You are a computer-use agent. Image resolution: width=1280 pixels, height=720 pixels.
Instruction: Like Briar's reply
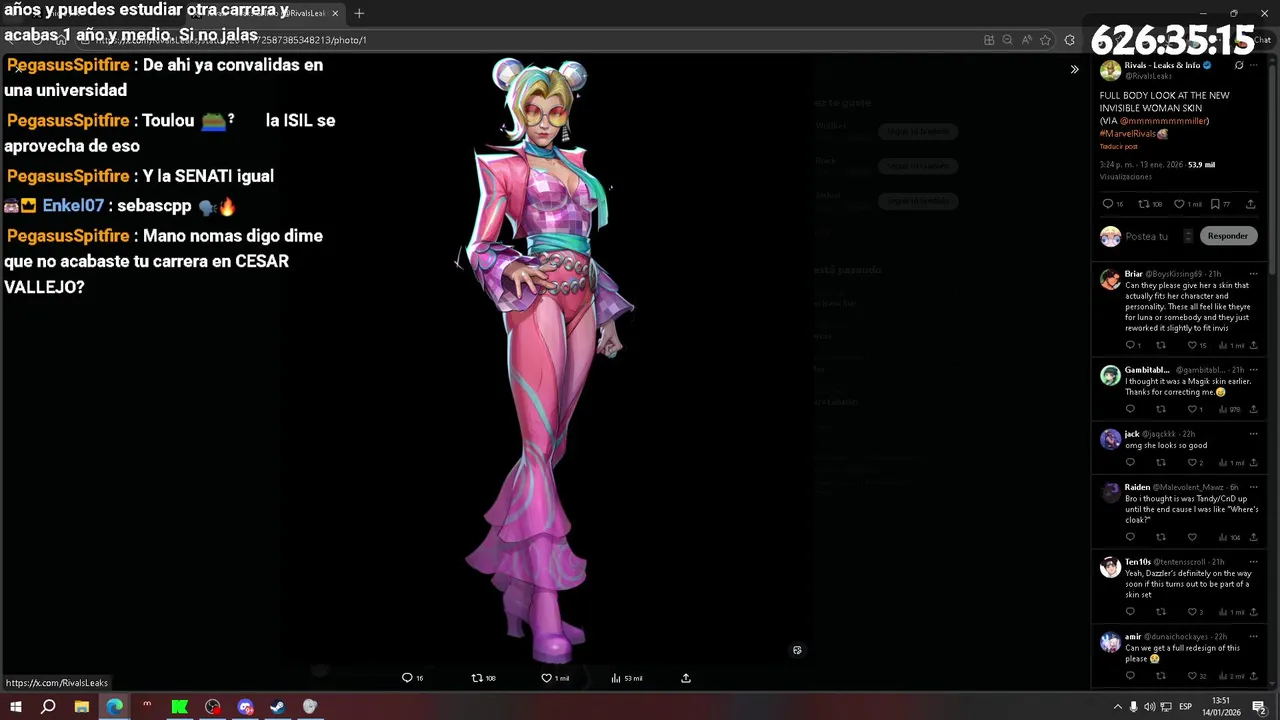click(1192, 345)
